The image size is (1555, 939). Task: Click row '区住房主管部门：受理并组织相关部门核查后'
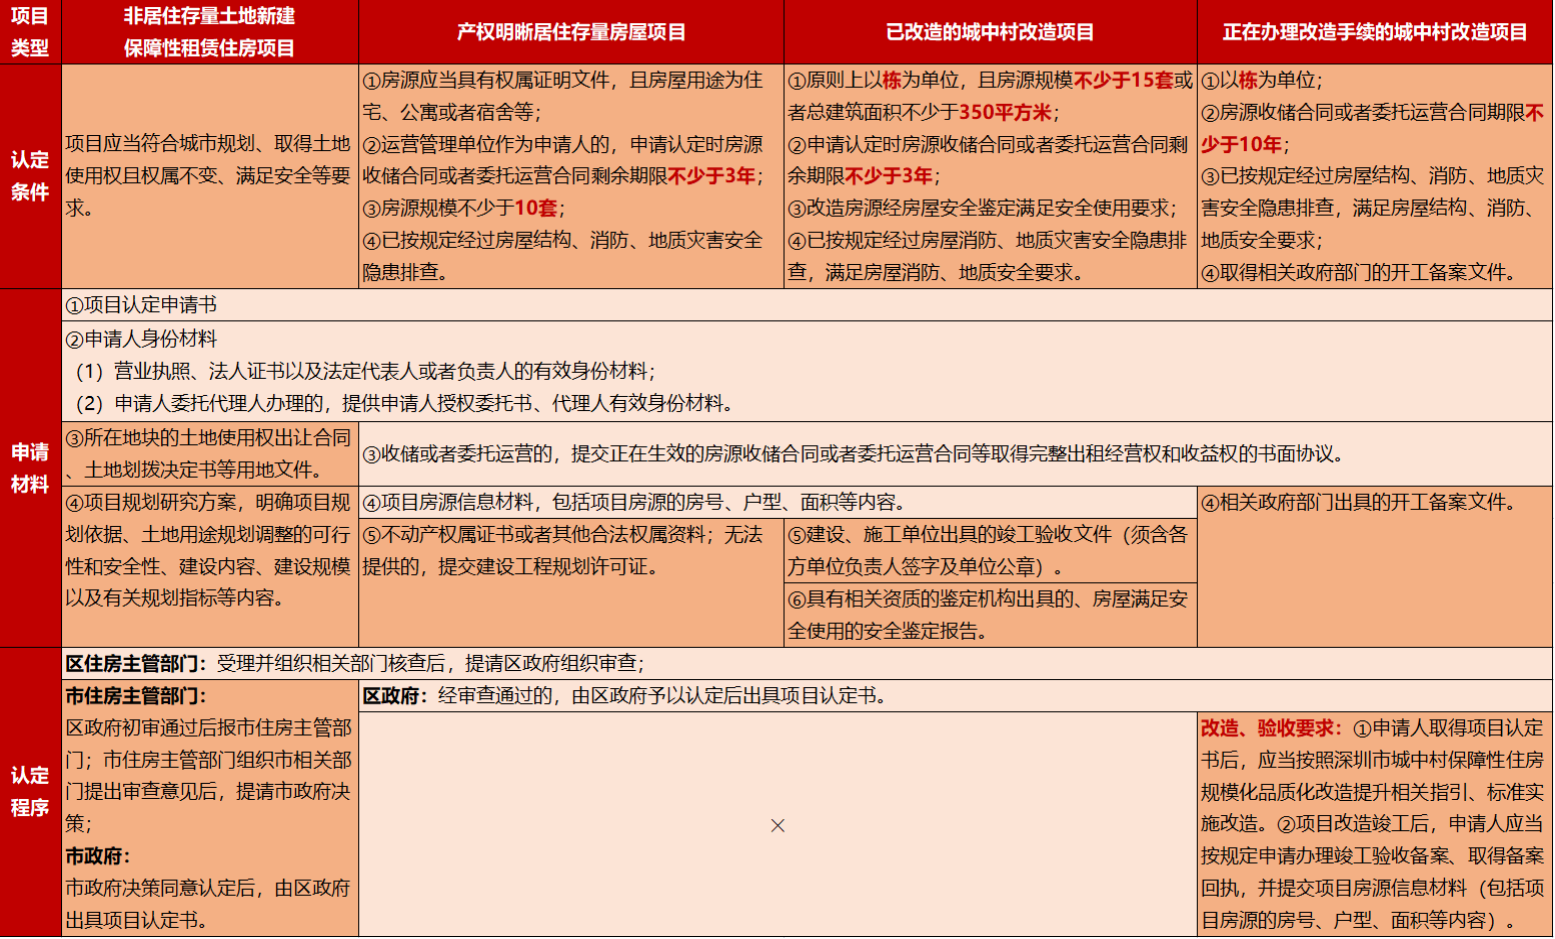(x=807, y=663)
